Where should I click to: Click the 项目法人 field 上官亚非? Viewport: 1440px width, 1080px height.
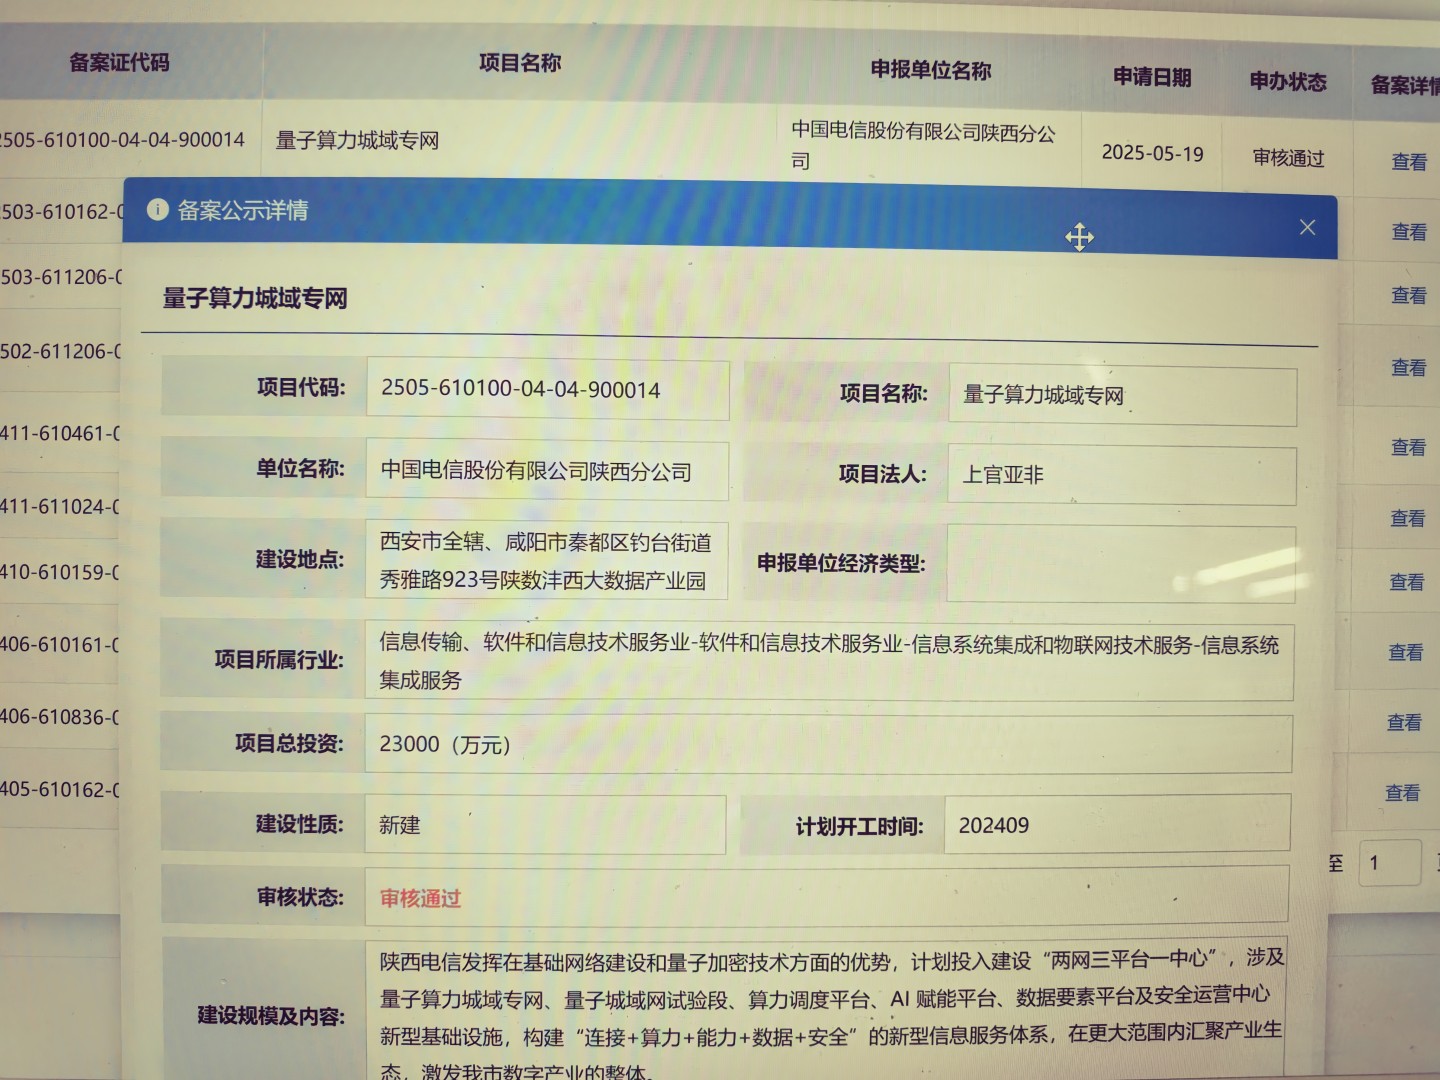pos(1122,475)
